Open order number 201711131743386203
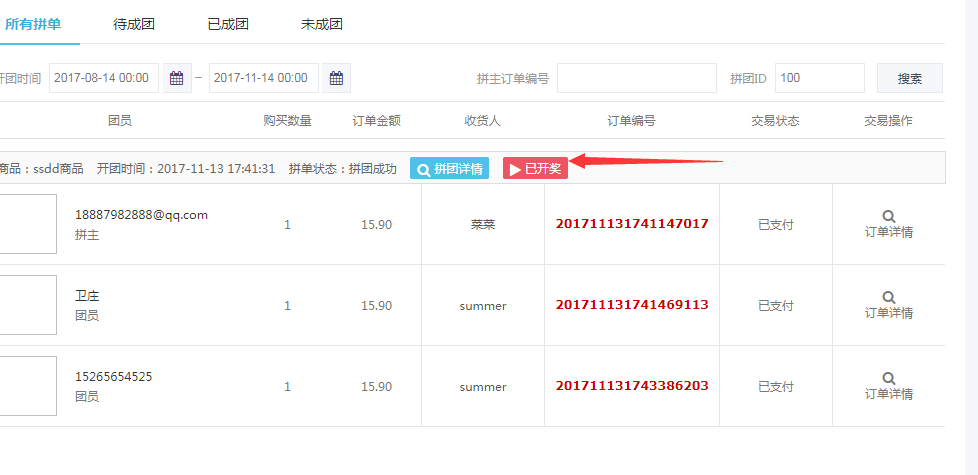 [632, 386]
